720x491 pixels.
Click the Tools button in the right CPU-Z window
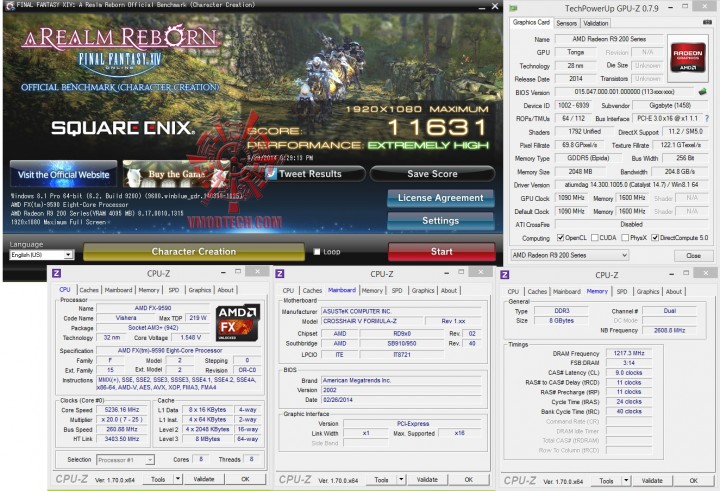pyautogui.click(x=606, y=481)
